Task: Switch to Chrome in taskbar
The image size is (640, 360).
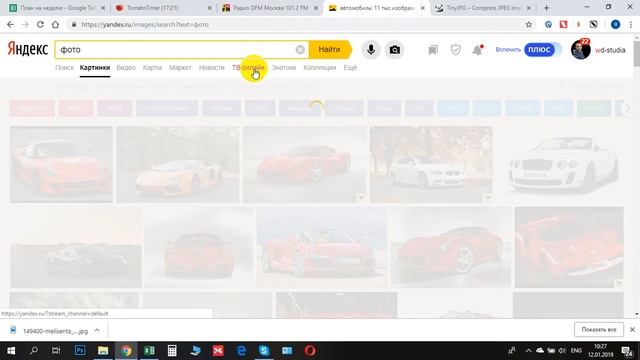Action: pos(126,351)
